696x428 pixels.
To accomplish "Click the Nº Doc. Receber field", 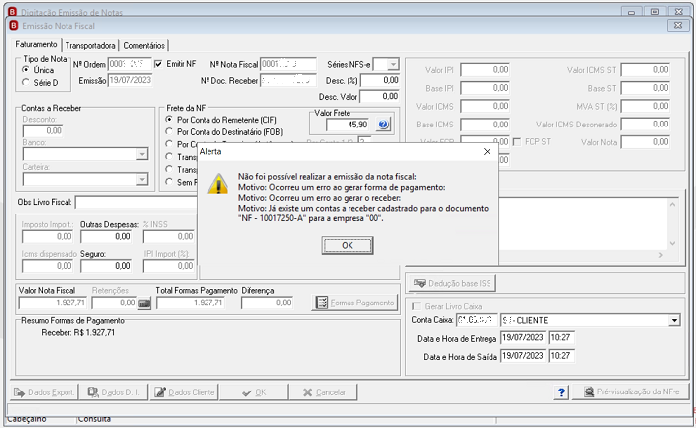I will 288,81.
